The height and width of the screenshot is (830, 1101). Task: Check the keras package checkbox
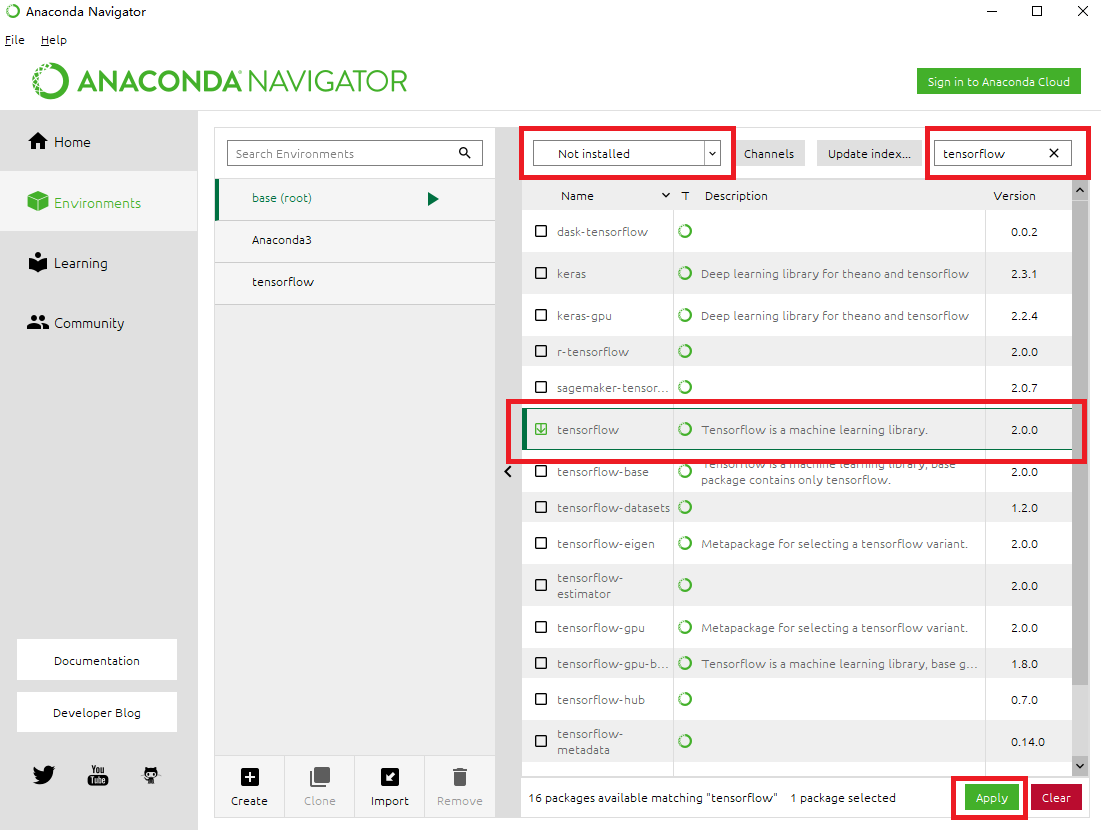(541, 273)
